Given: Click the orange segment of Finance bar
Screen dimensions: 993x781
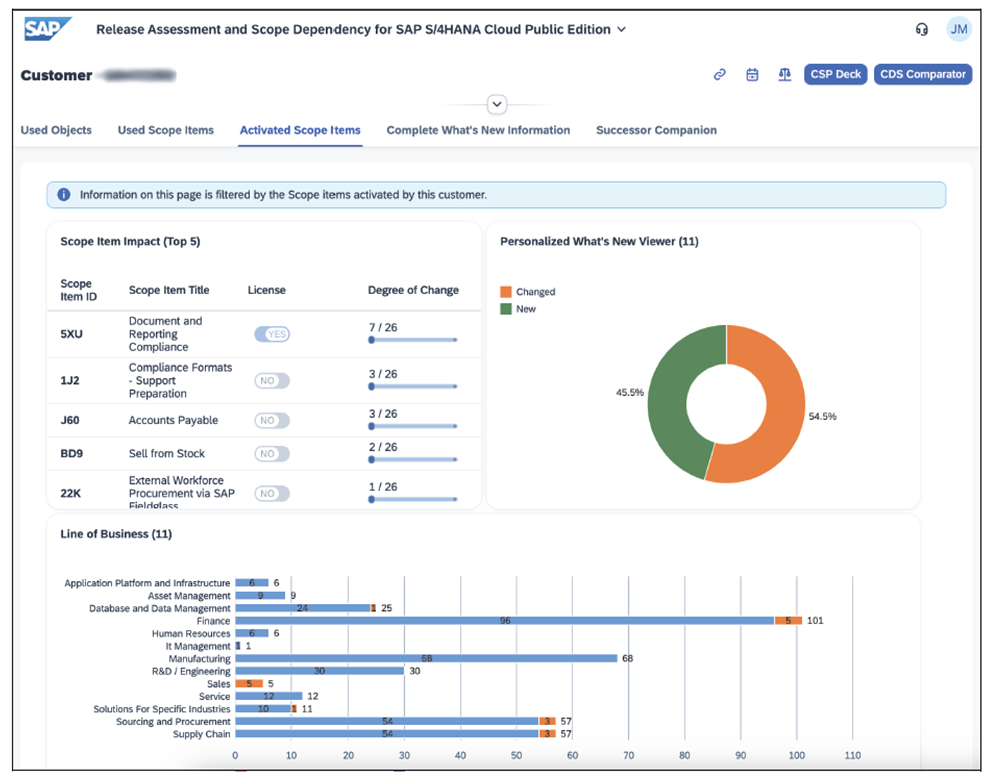Looking at the screenshot, I should coord(788,621).
